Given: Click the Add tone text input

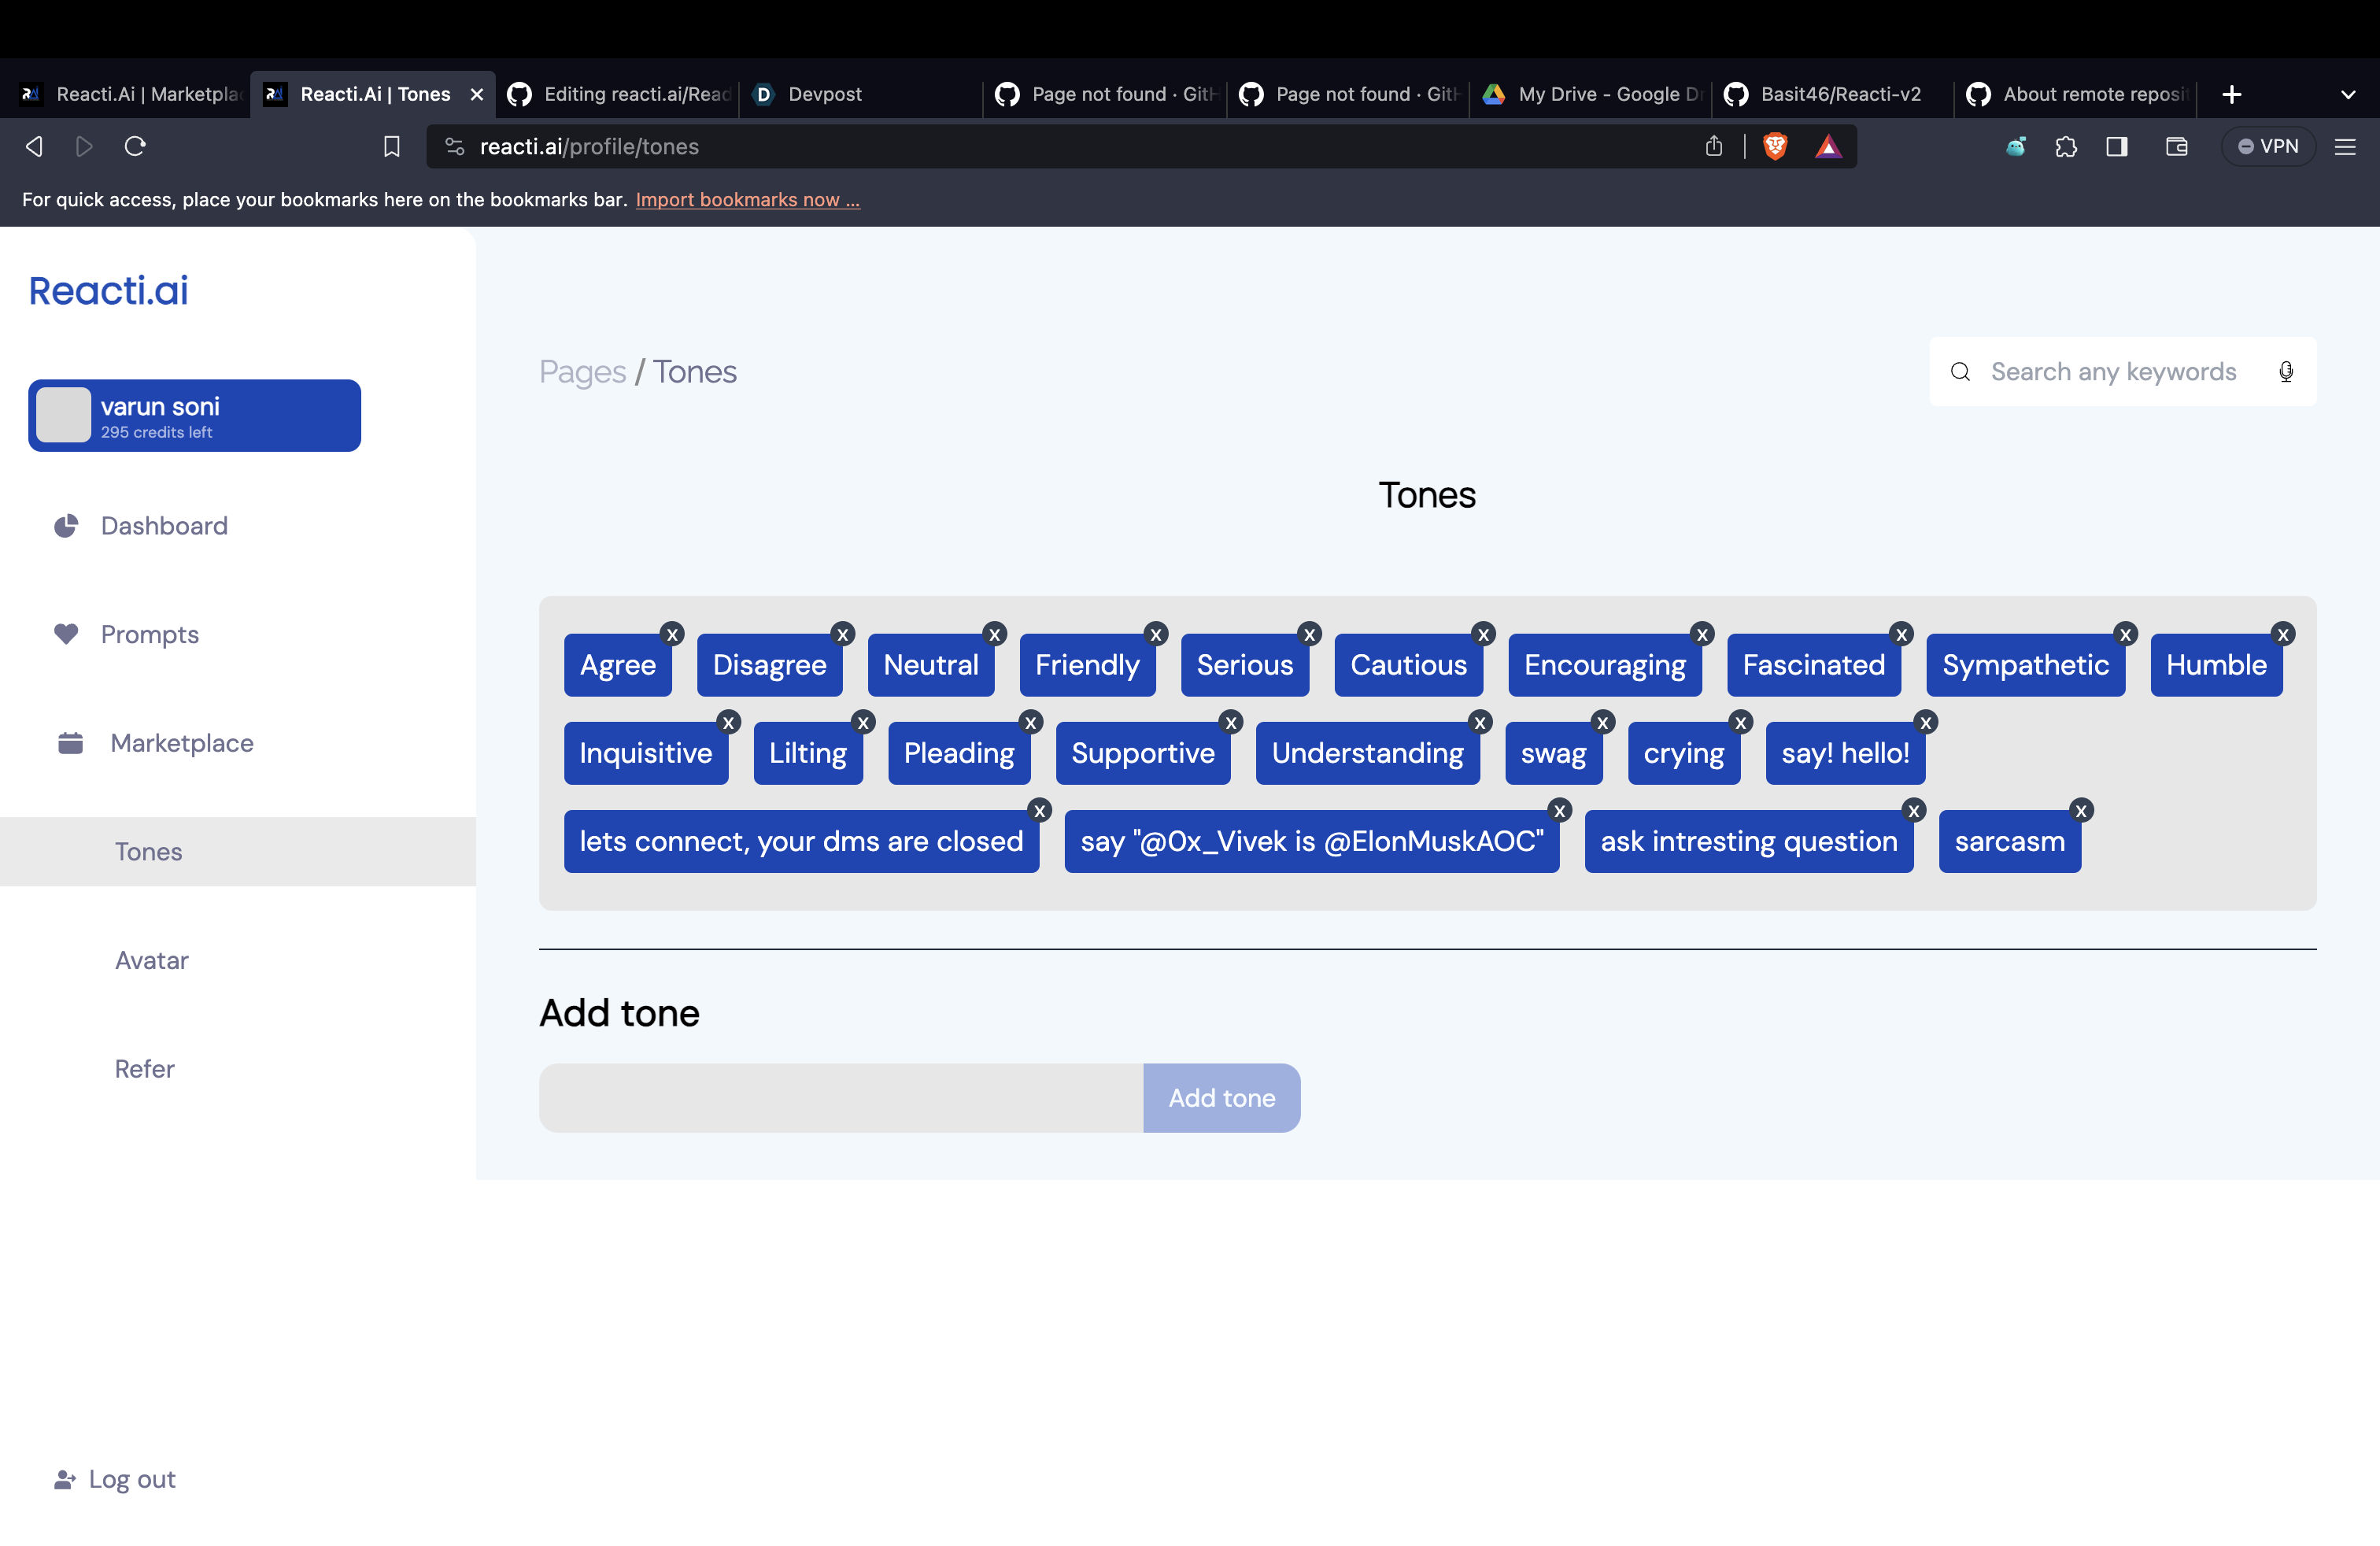Looking at the screenshot, I should click(841, 1098).
